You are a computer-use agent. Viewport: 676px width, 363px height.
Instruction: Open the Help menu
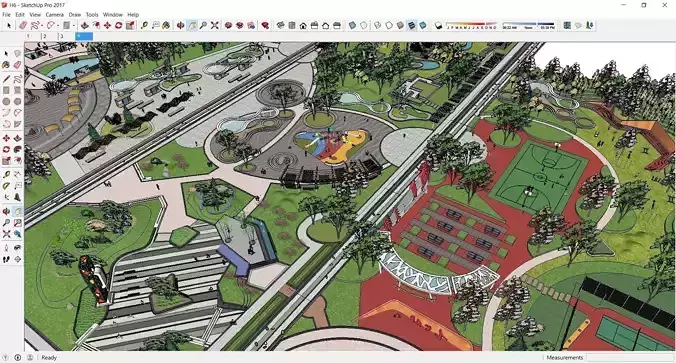click(133, 14)
